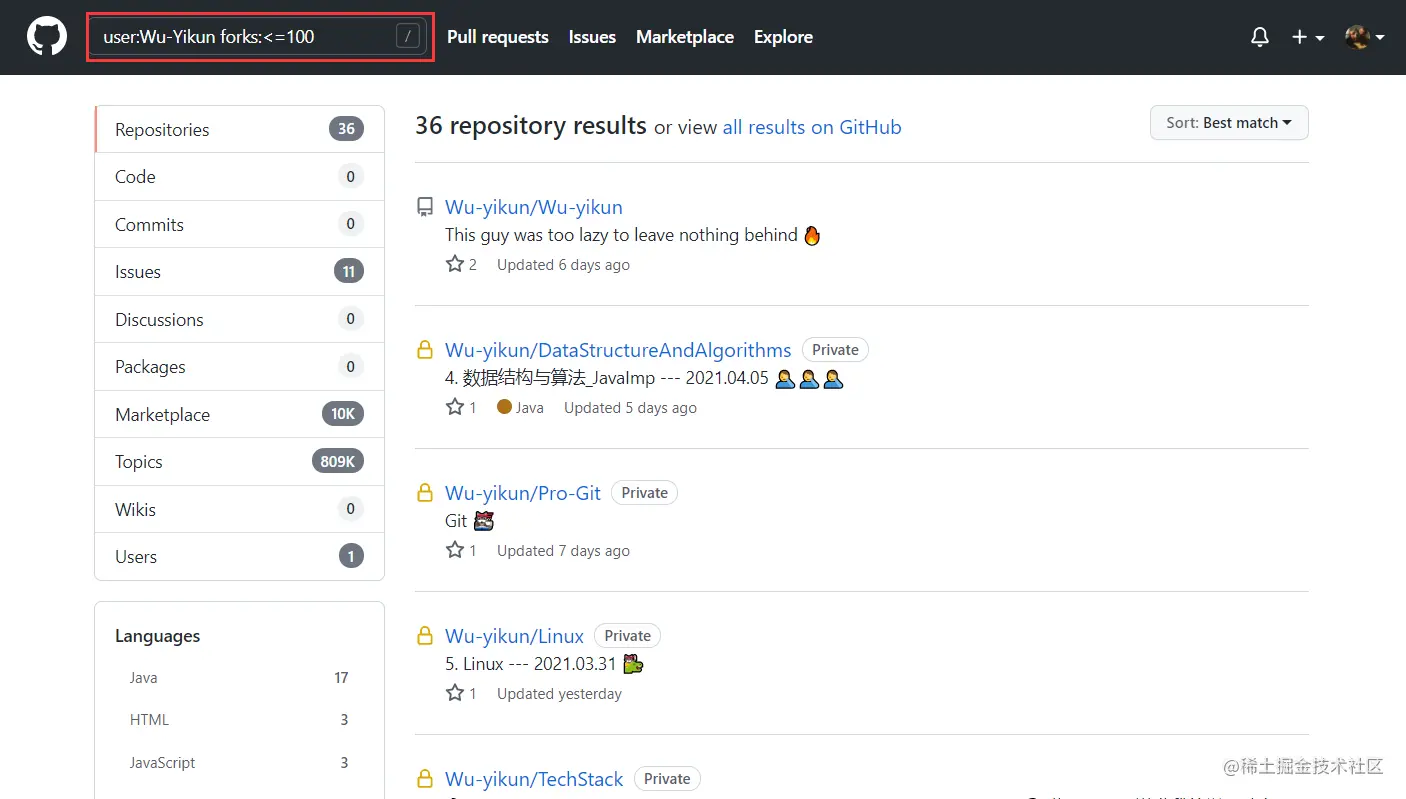Image resolution: width=1406 pixels, height=799 pixels.
Task: Click the star icon of Linux repo
Action: tap(455, 693)
